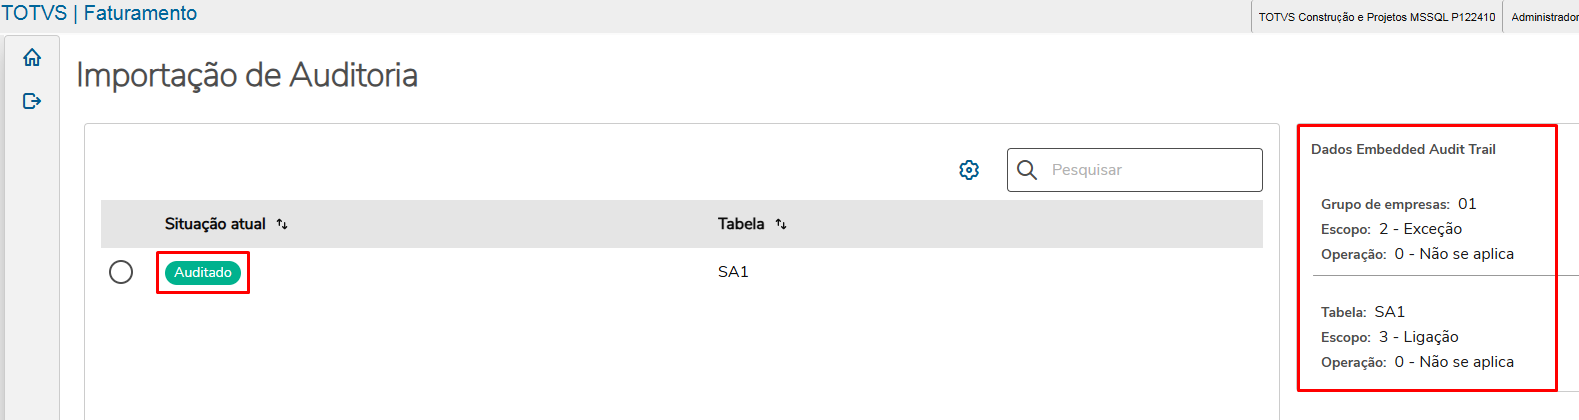Image resolution: width=1579 pixels, height=420 pixels.
Task: Open table settings gear icon
Action: click(969, 170)
